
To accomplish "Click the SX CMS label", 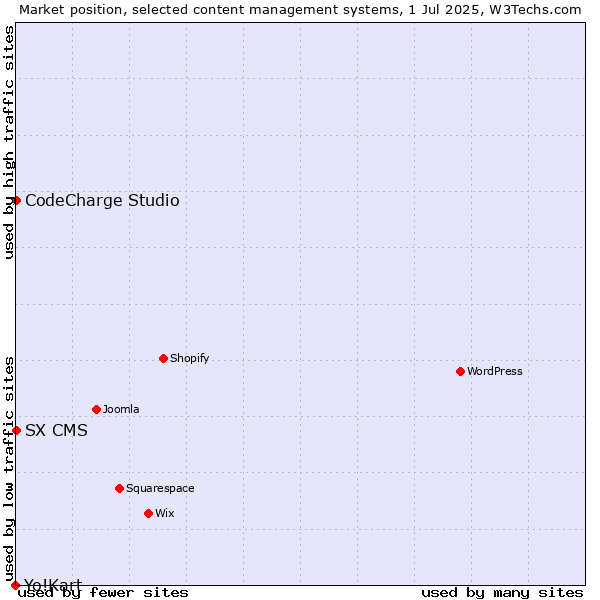I will (56, 430).
